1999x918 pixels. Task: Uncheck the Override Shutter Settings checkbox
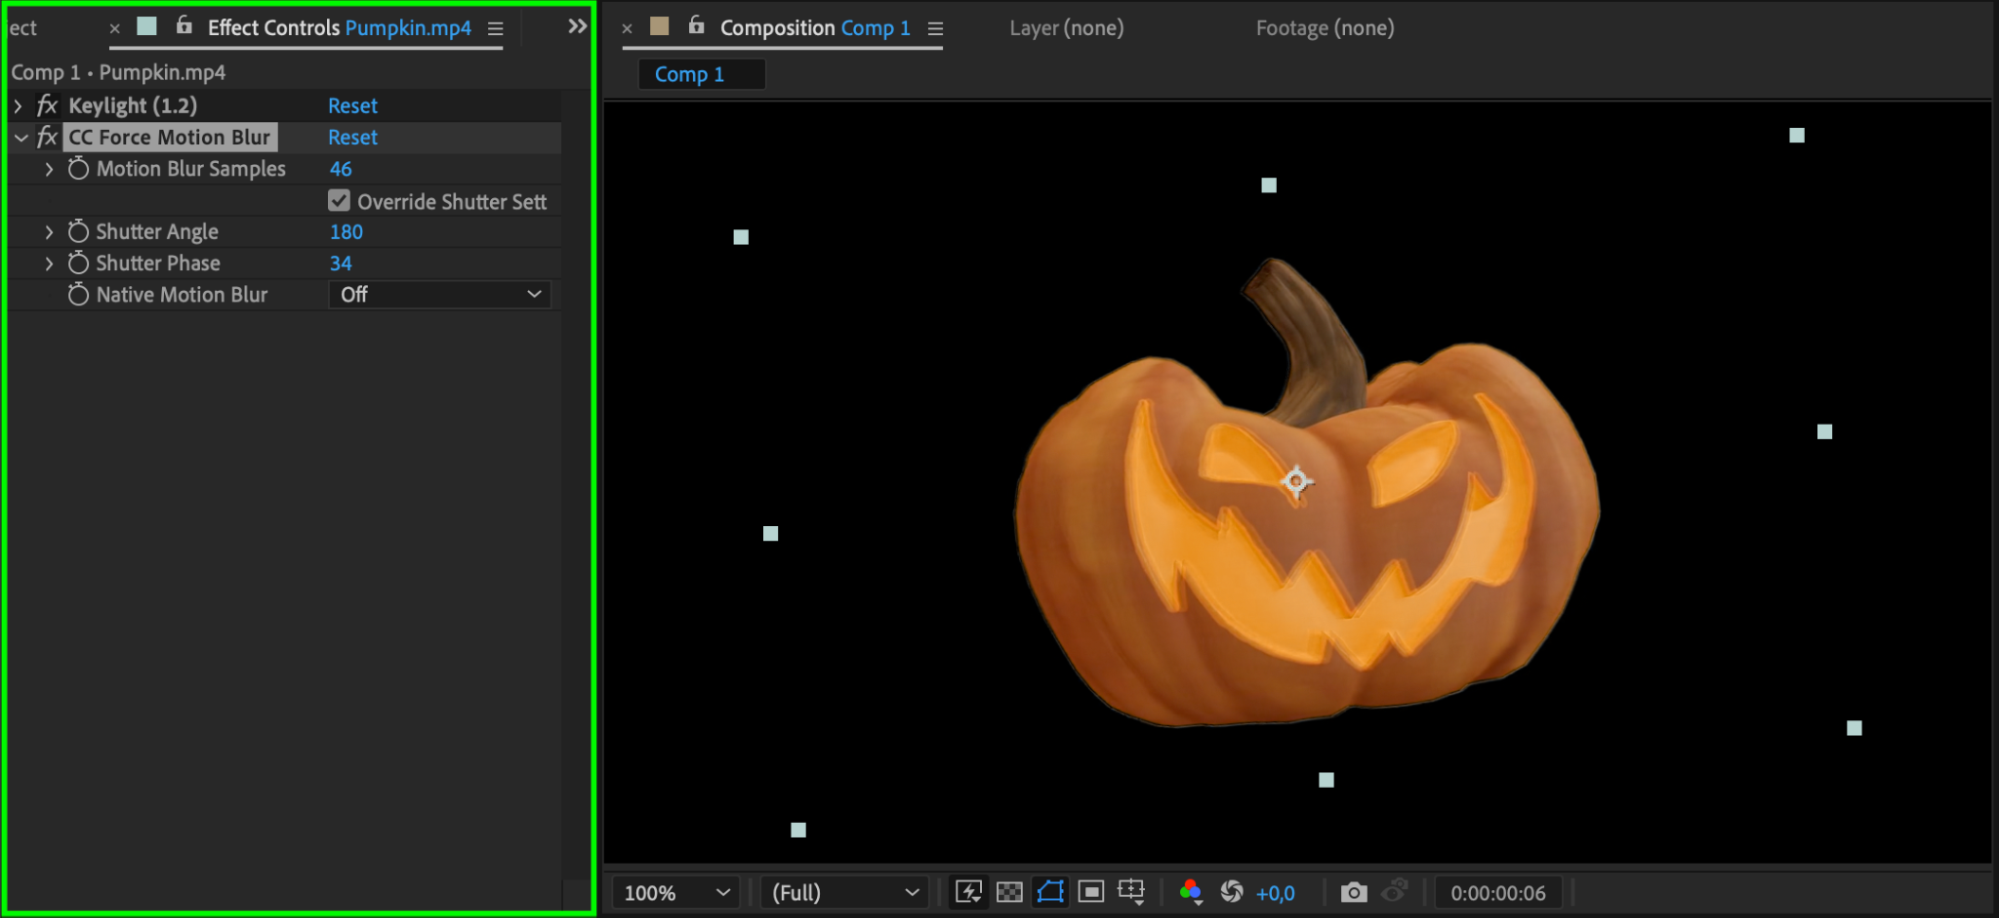pyautogui.click(x=339, y=201)
